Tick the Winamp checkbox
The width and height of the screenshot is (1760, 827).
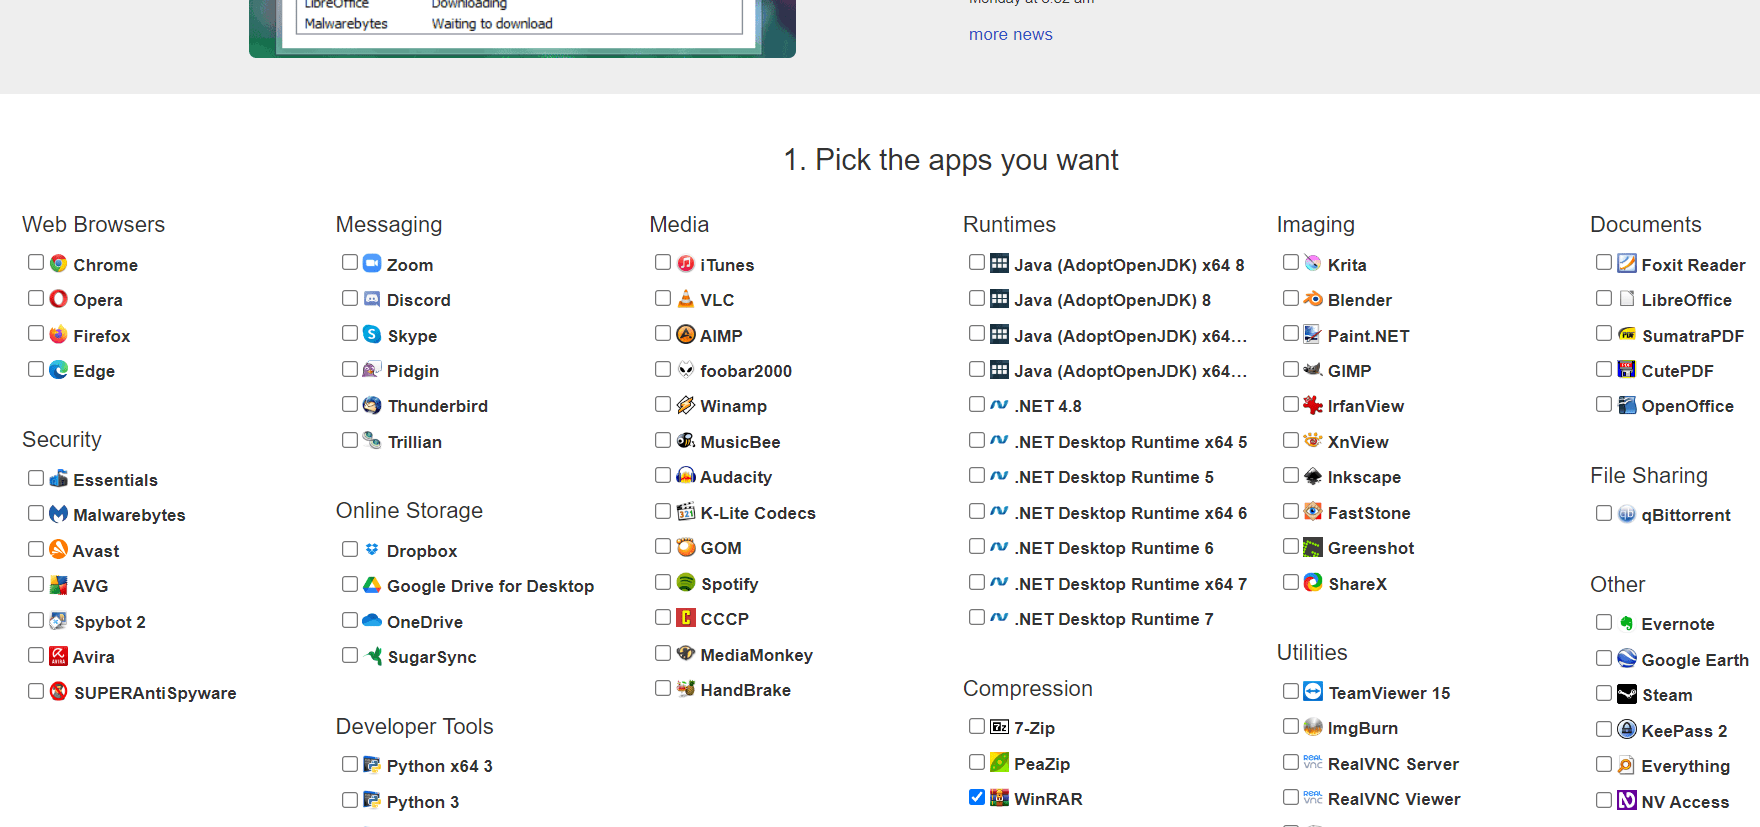click(x=663, y=404)
